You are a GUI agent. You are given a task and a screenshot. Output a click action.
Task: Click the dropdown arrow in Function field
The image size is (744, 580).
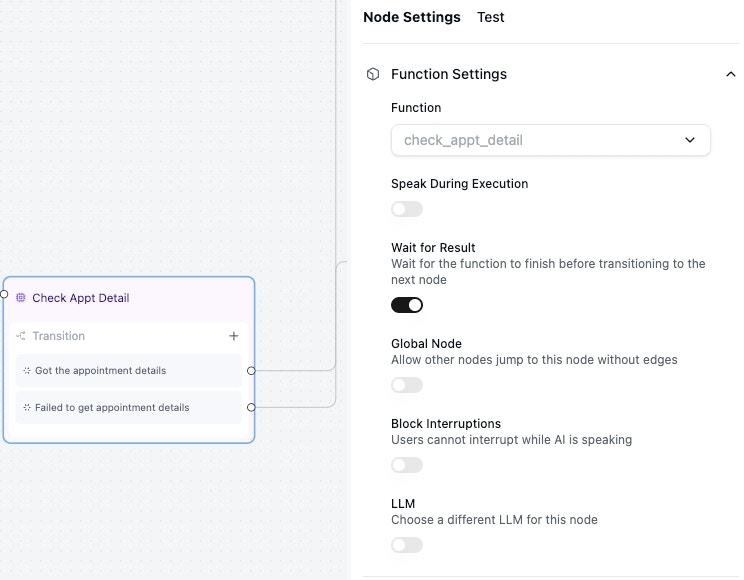click(690, 140)
